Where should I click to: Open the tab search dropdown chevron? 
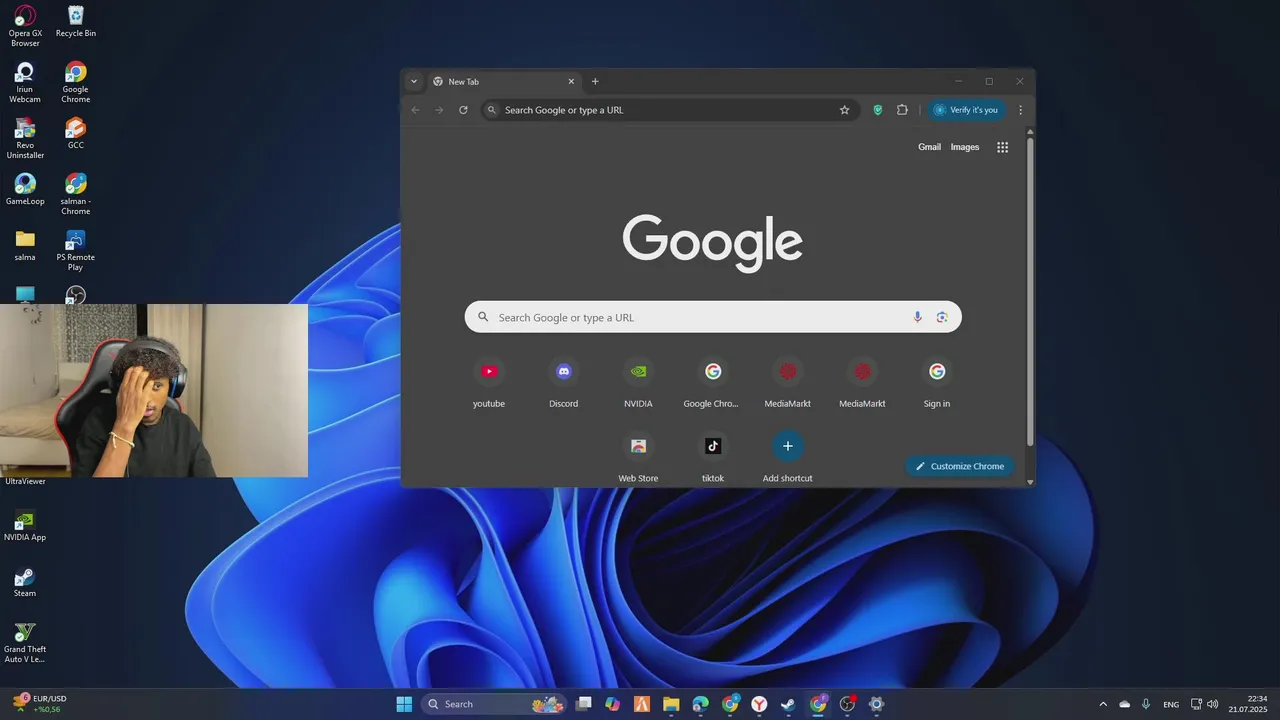tap(414, 82)
